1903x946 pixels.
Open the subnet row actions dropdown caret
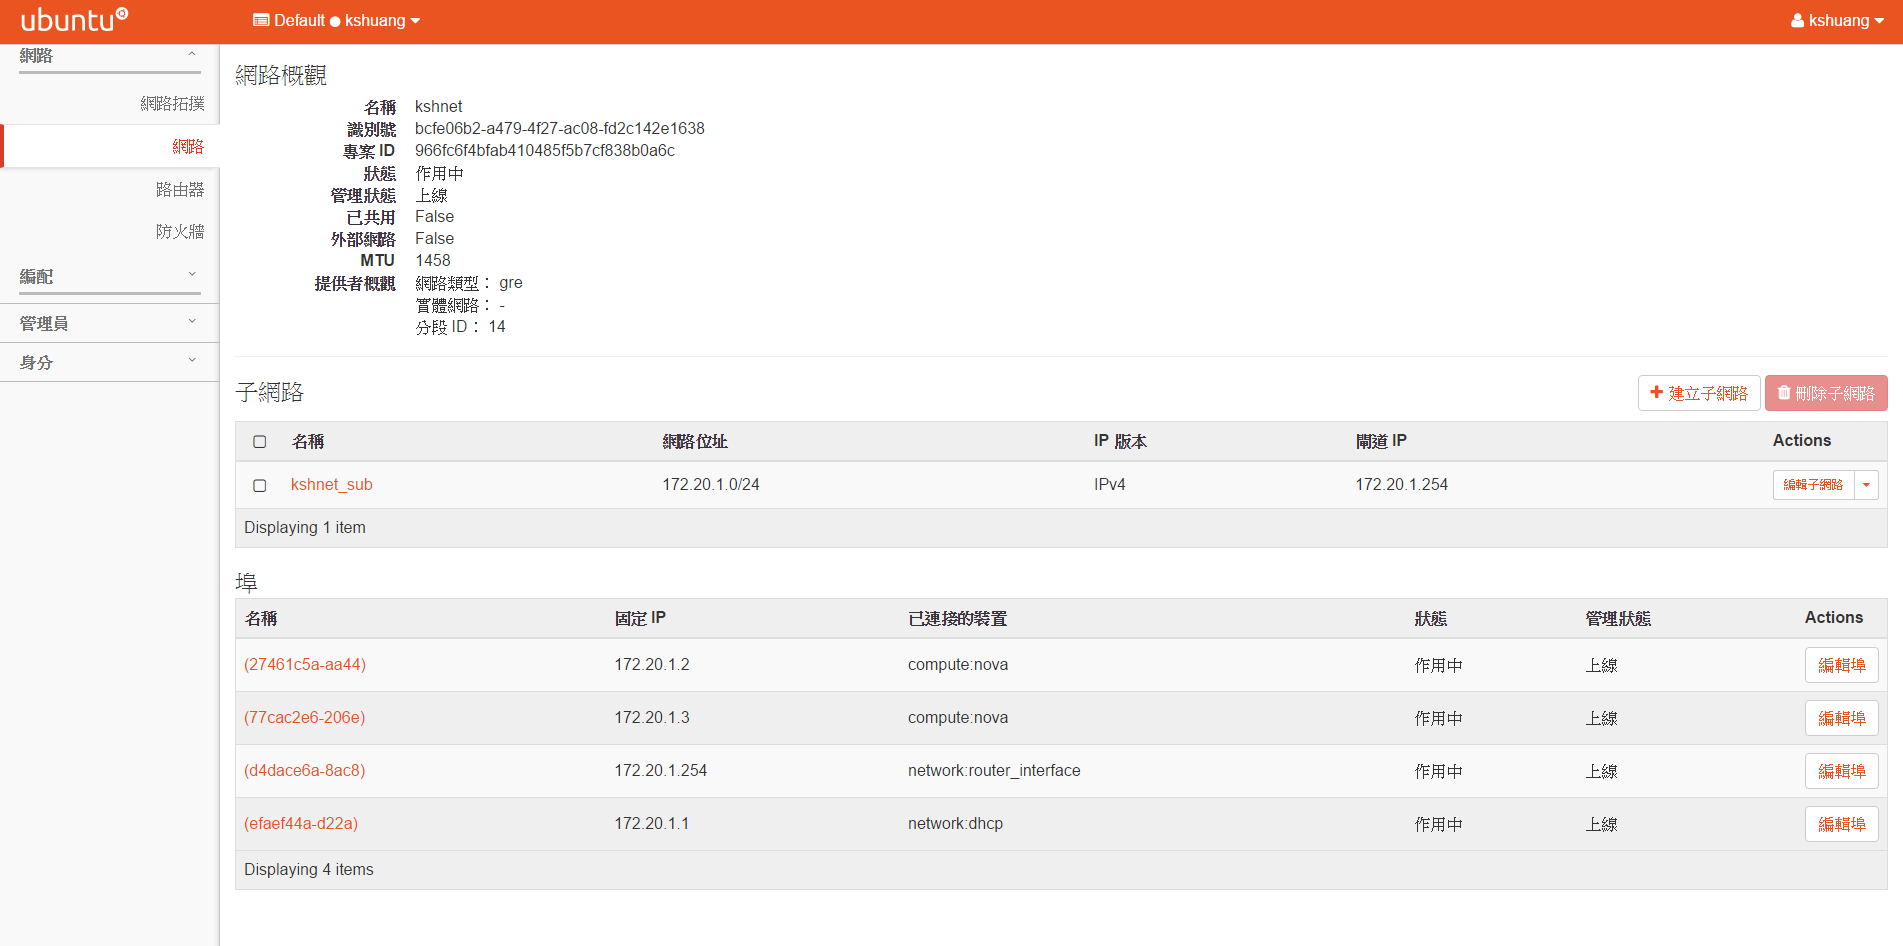click(x=1866, y=485)
